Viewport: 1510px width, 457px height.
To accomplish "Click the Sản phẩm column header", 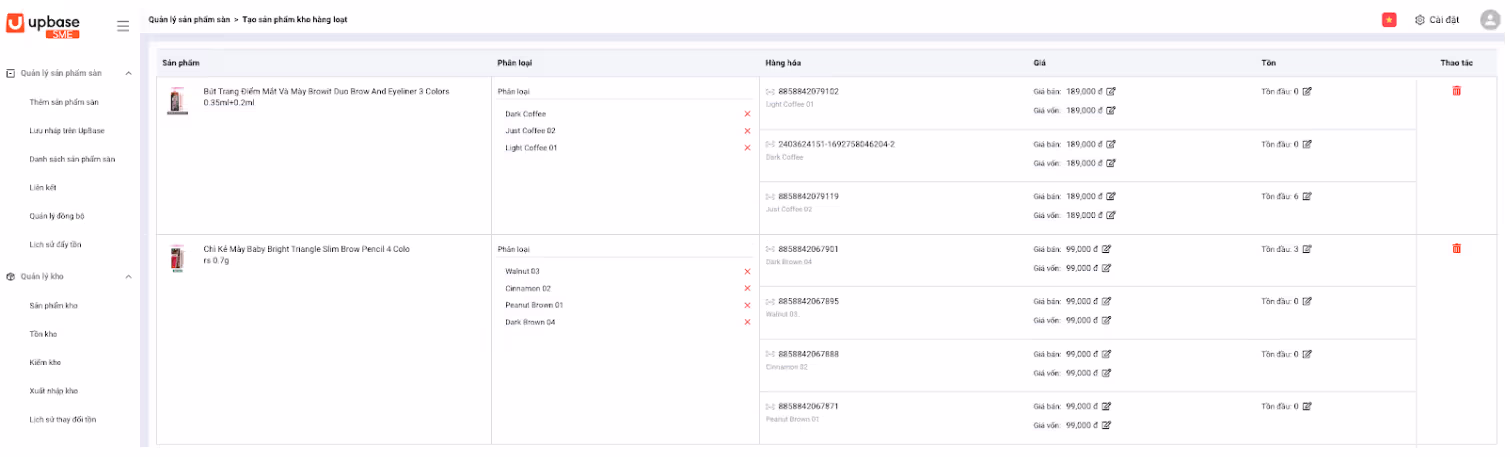I will 181,63.
